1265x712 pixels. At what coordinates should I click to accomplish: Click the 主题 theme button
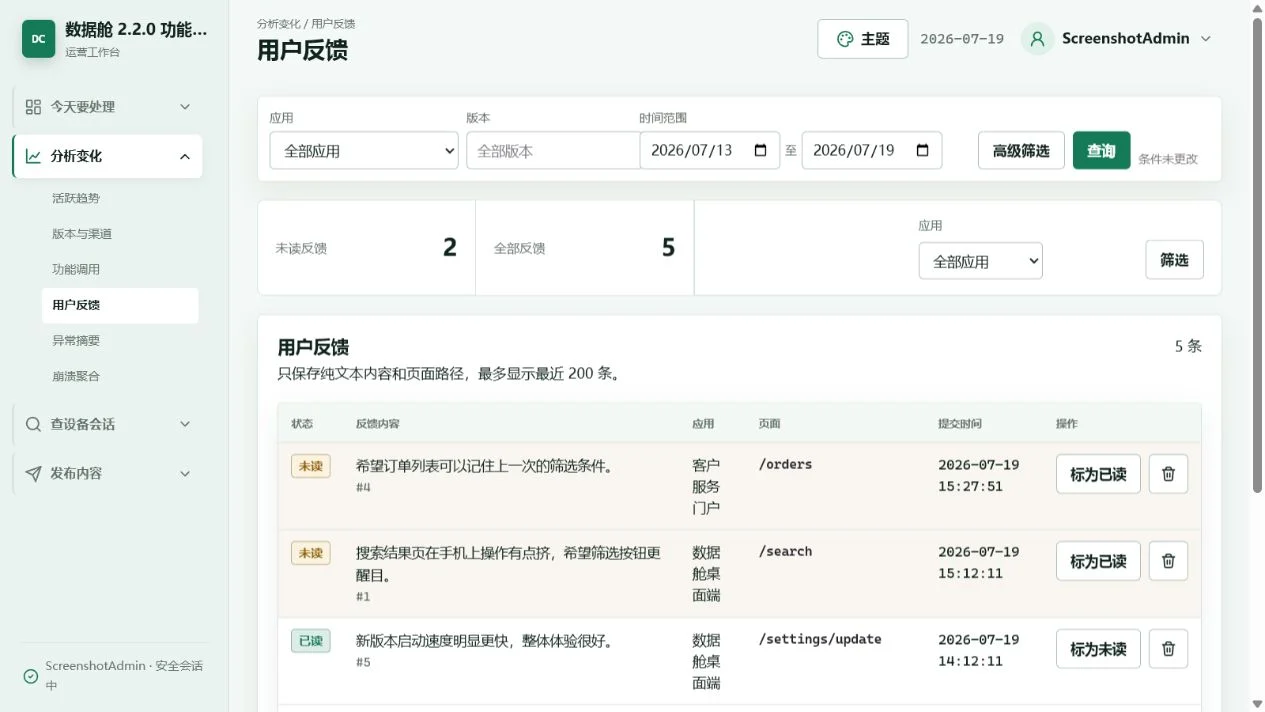pyautogui.click(x=863, y=39)
